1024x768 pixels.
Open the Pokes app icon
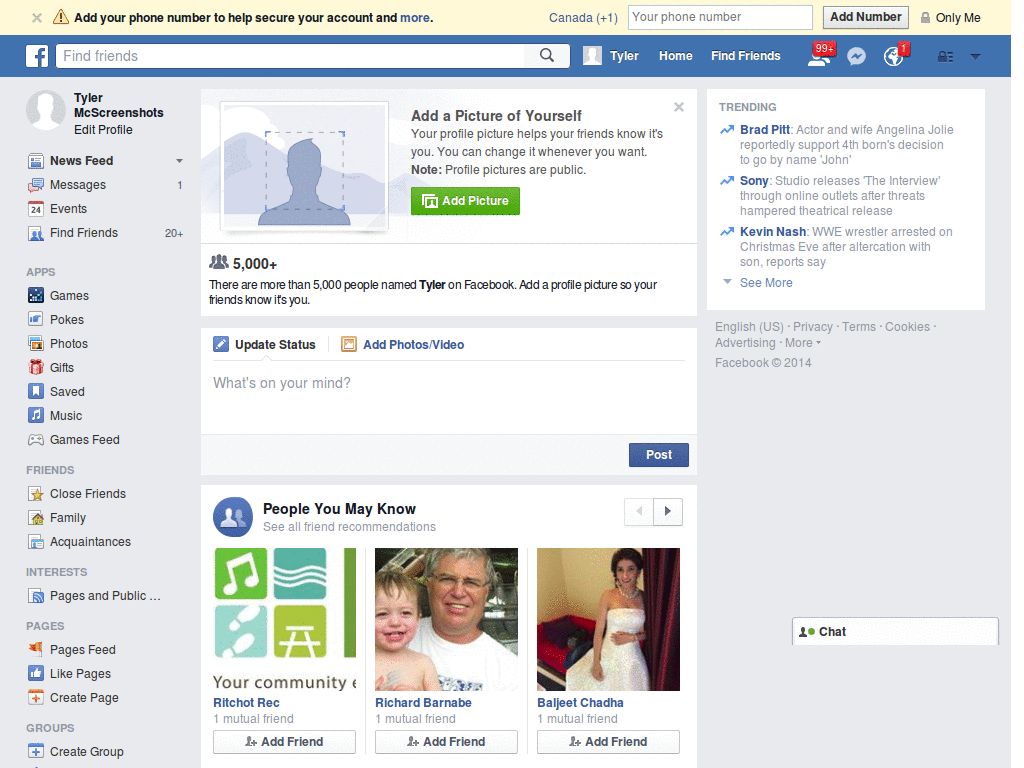click(36, 319)
